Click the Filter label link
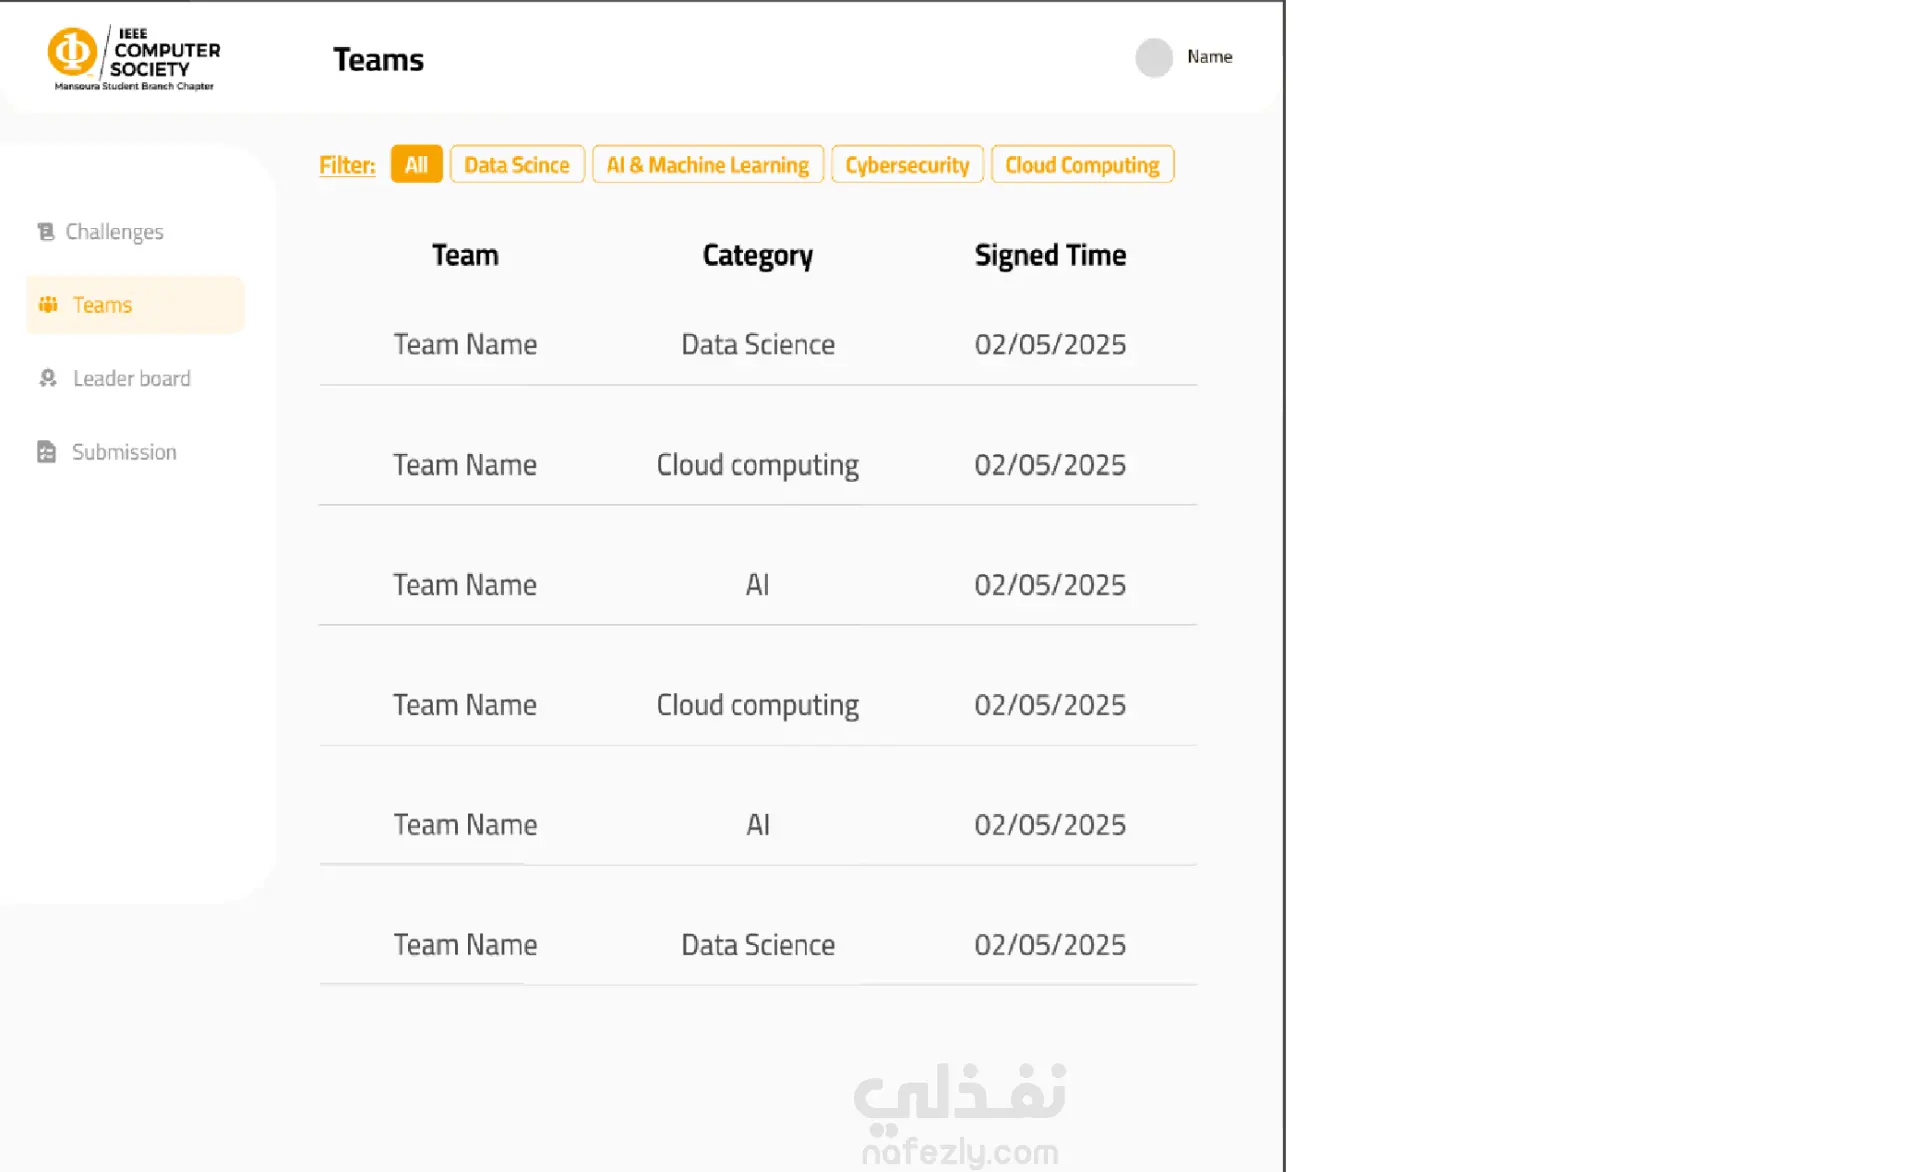1920x1172 pixels. [347, 165]
